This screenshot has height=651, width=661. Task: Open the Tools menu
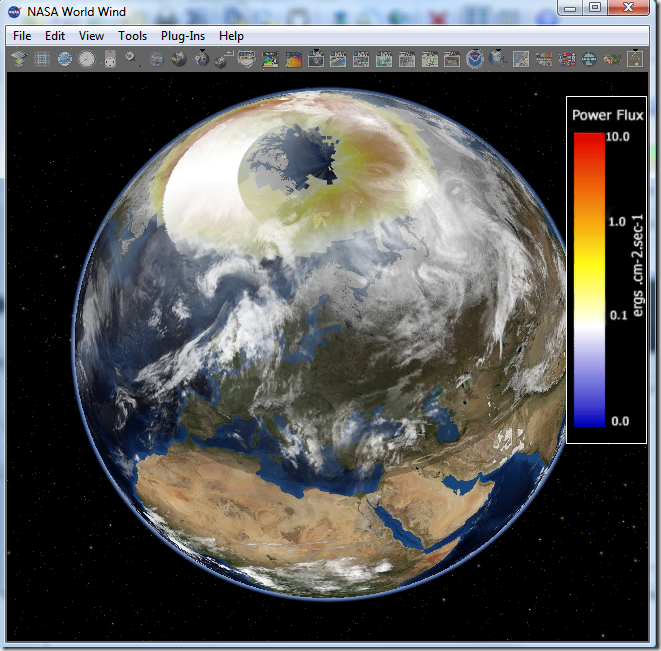(x=132, y=36)
